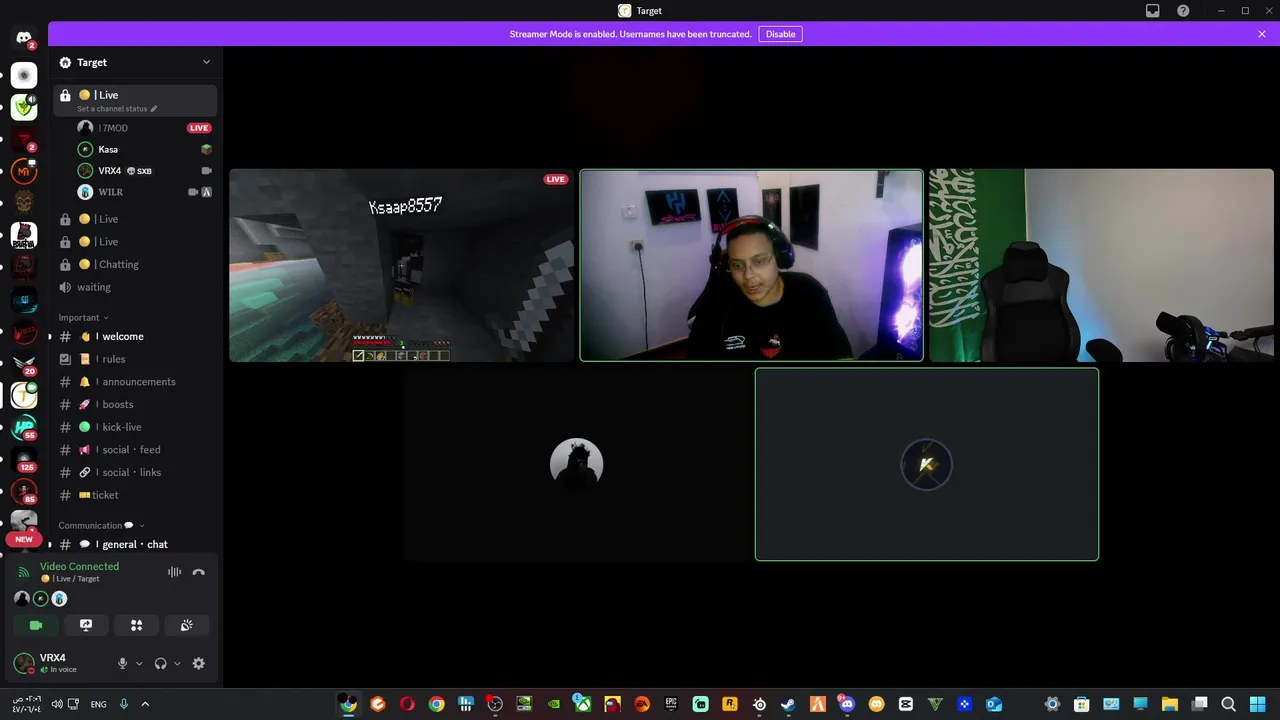Viewport: 1280px width, 720px height.
Task: Open Epic Games Launcher in taskbar
Action: (x=671, y=704)
